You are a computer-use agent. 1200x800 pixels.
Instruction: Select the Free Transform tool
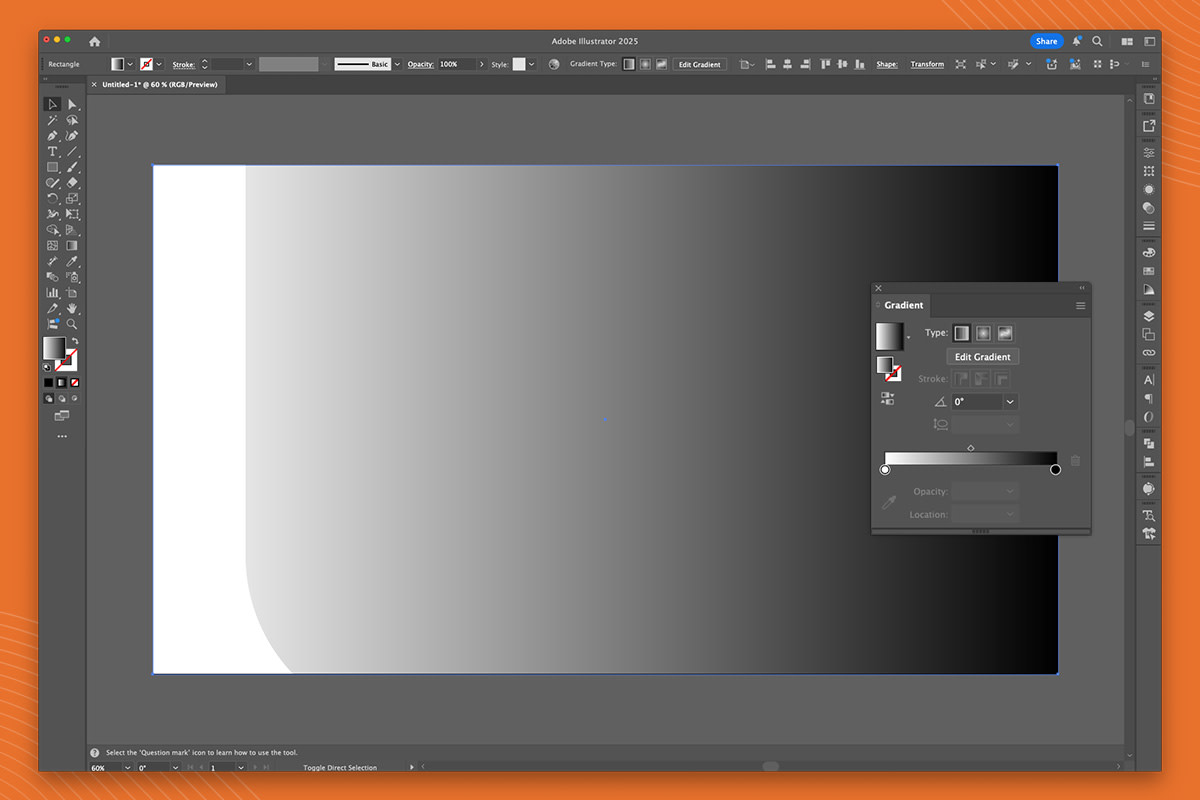coord(72,214)
